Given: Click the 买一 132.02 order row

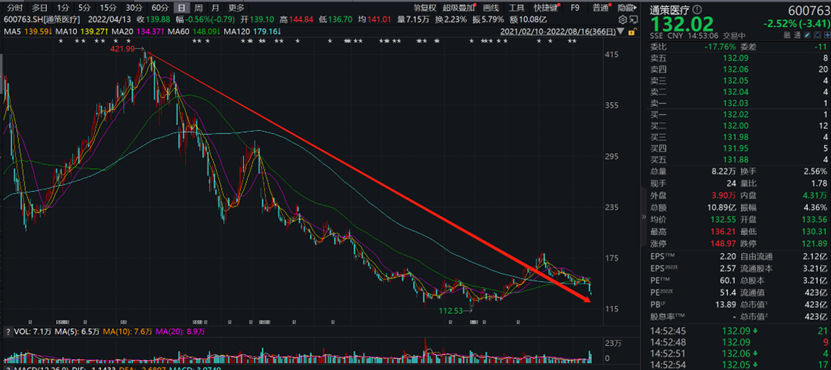Looking at the screenshot, I should coord(738,114).
